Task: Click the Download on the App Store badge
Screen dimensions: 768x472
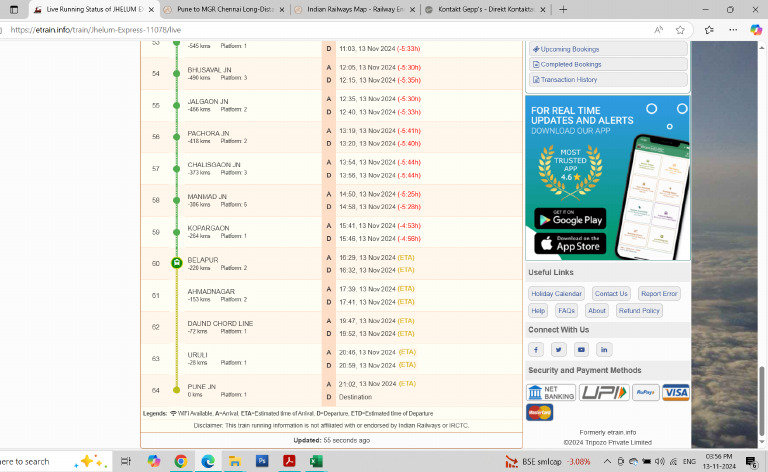Action: [570, 243]
